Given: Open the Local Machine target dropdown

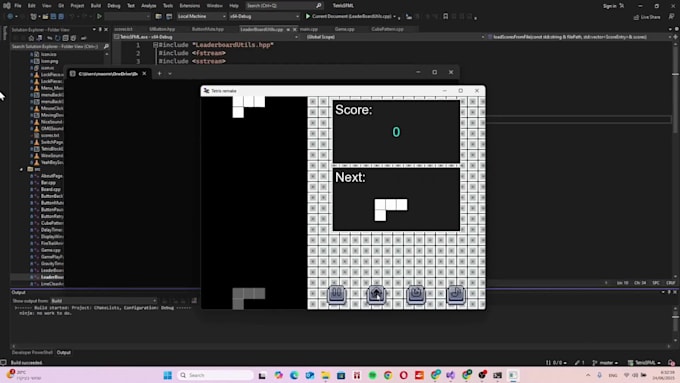Looking at the screenshot, I should pos(202,16).
